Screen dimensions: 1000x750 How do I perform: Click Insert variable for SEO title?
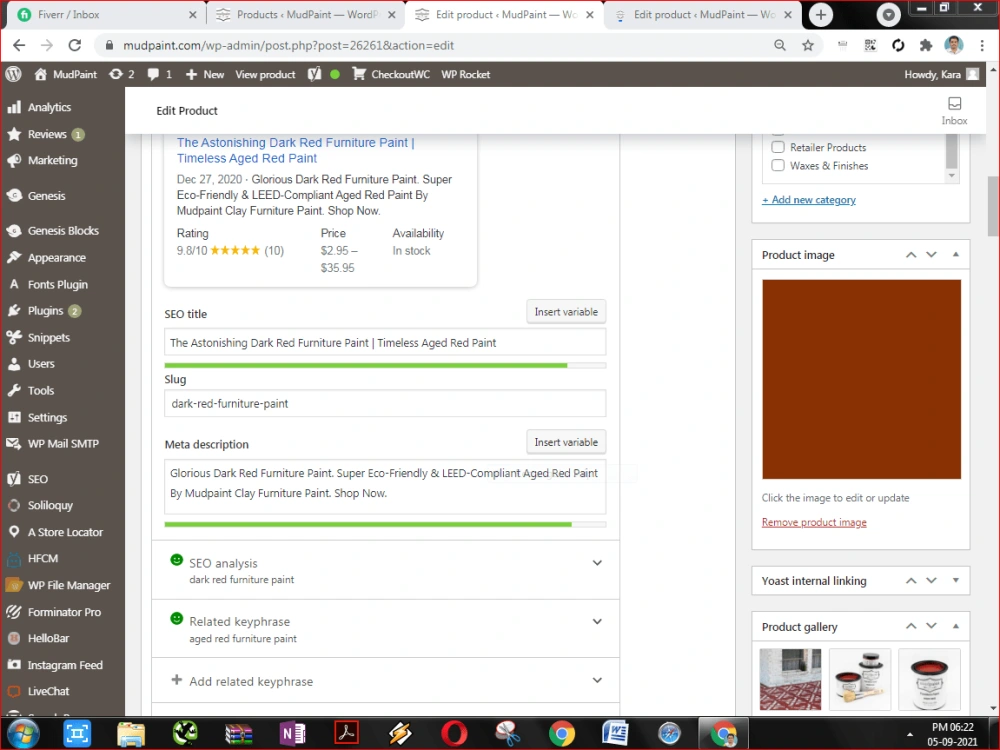point(566,312)
